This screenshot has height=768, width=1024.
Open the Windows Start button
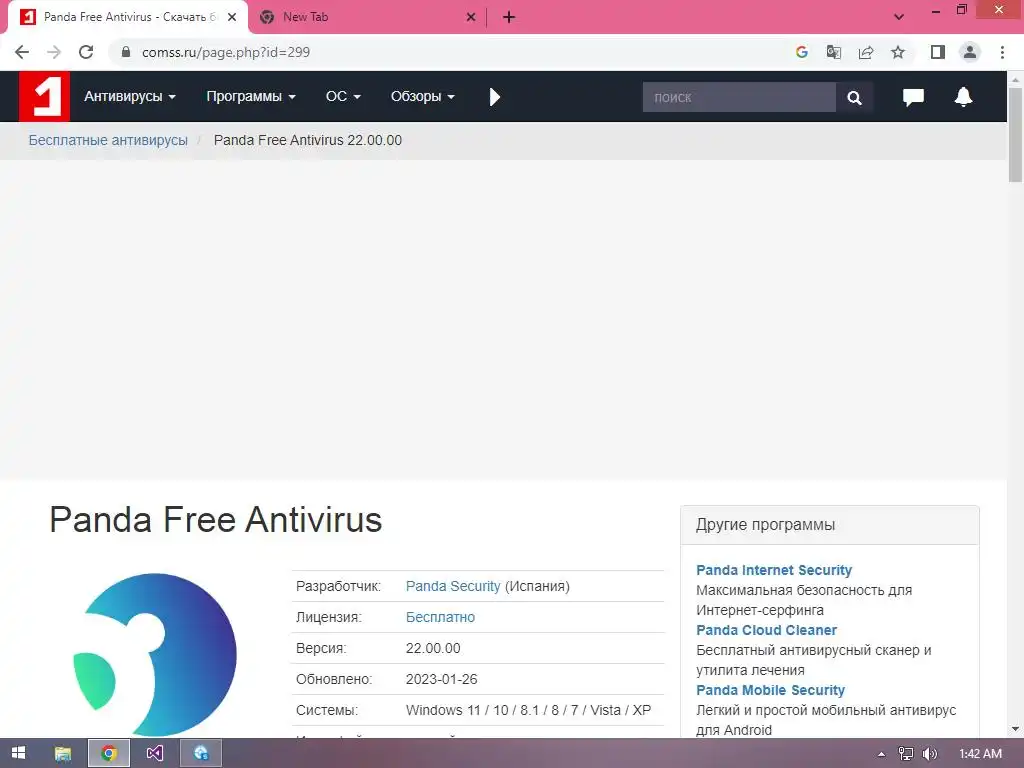[18, 753]
